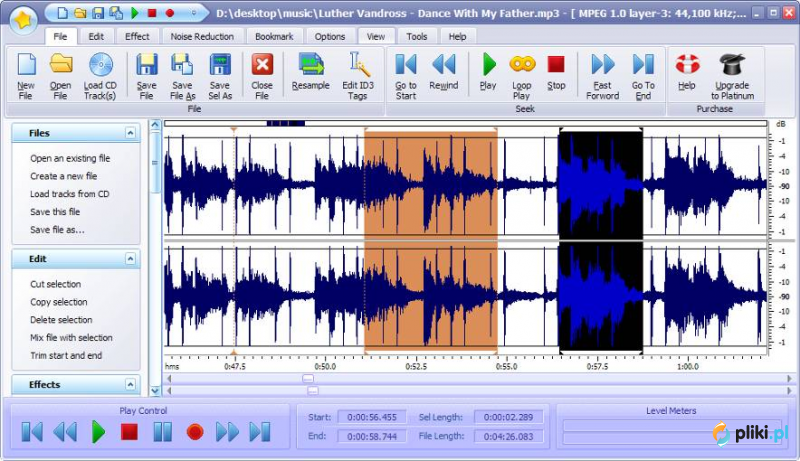Switch to the View tab
800x461 pixels.
click(x=376, y=37)
